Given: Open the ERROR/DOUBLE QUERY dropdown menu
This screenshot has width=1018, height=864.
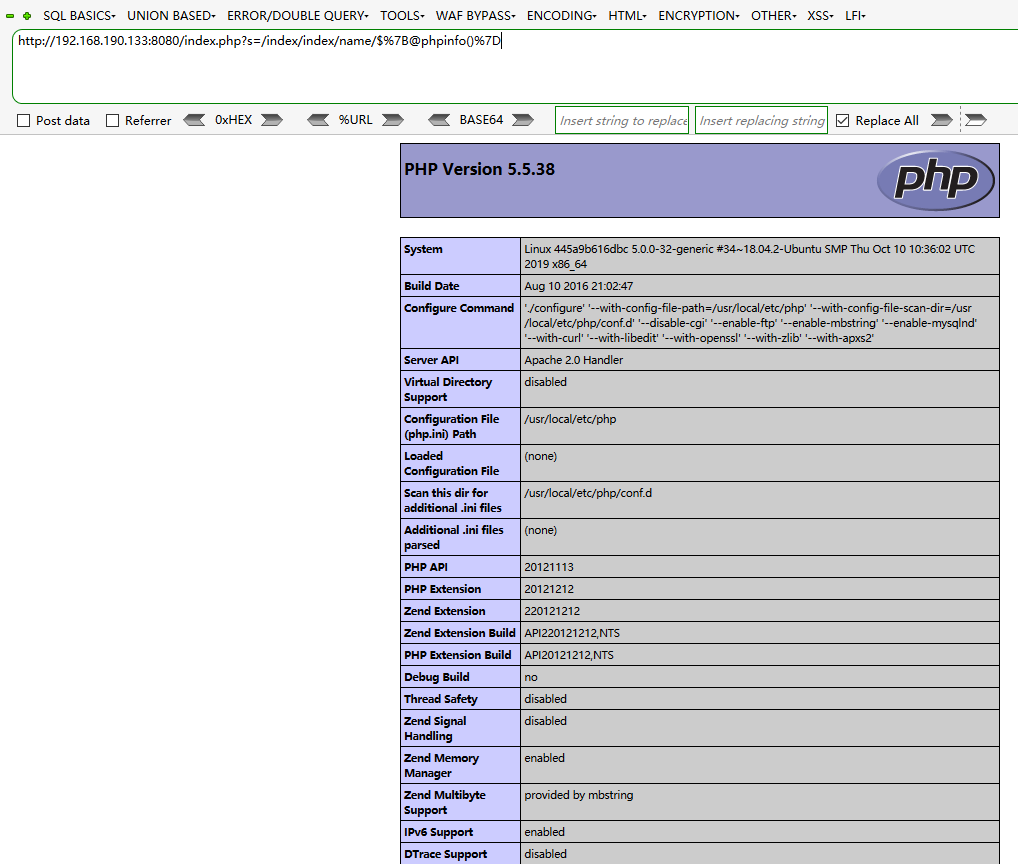Looking at the screenshot, I should [297, 16].
